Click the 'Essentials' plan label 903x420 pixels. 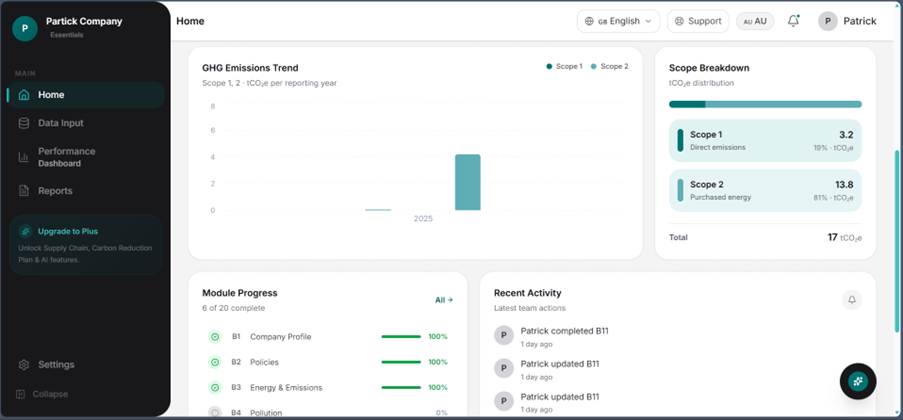coord(66,35)
